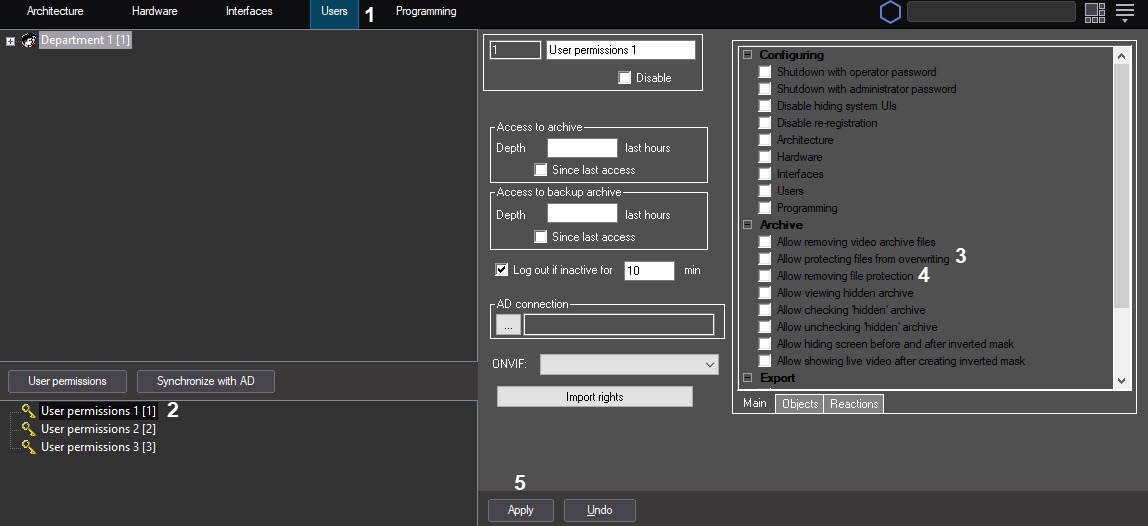
Task: Switch to the Programming tab
Action: tap(426, 12)
